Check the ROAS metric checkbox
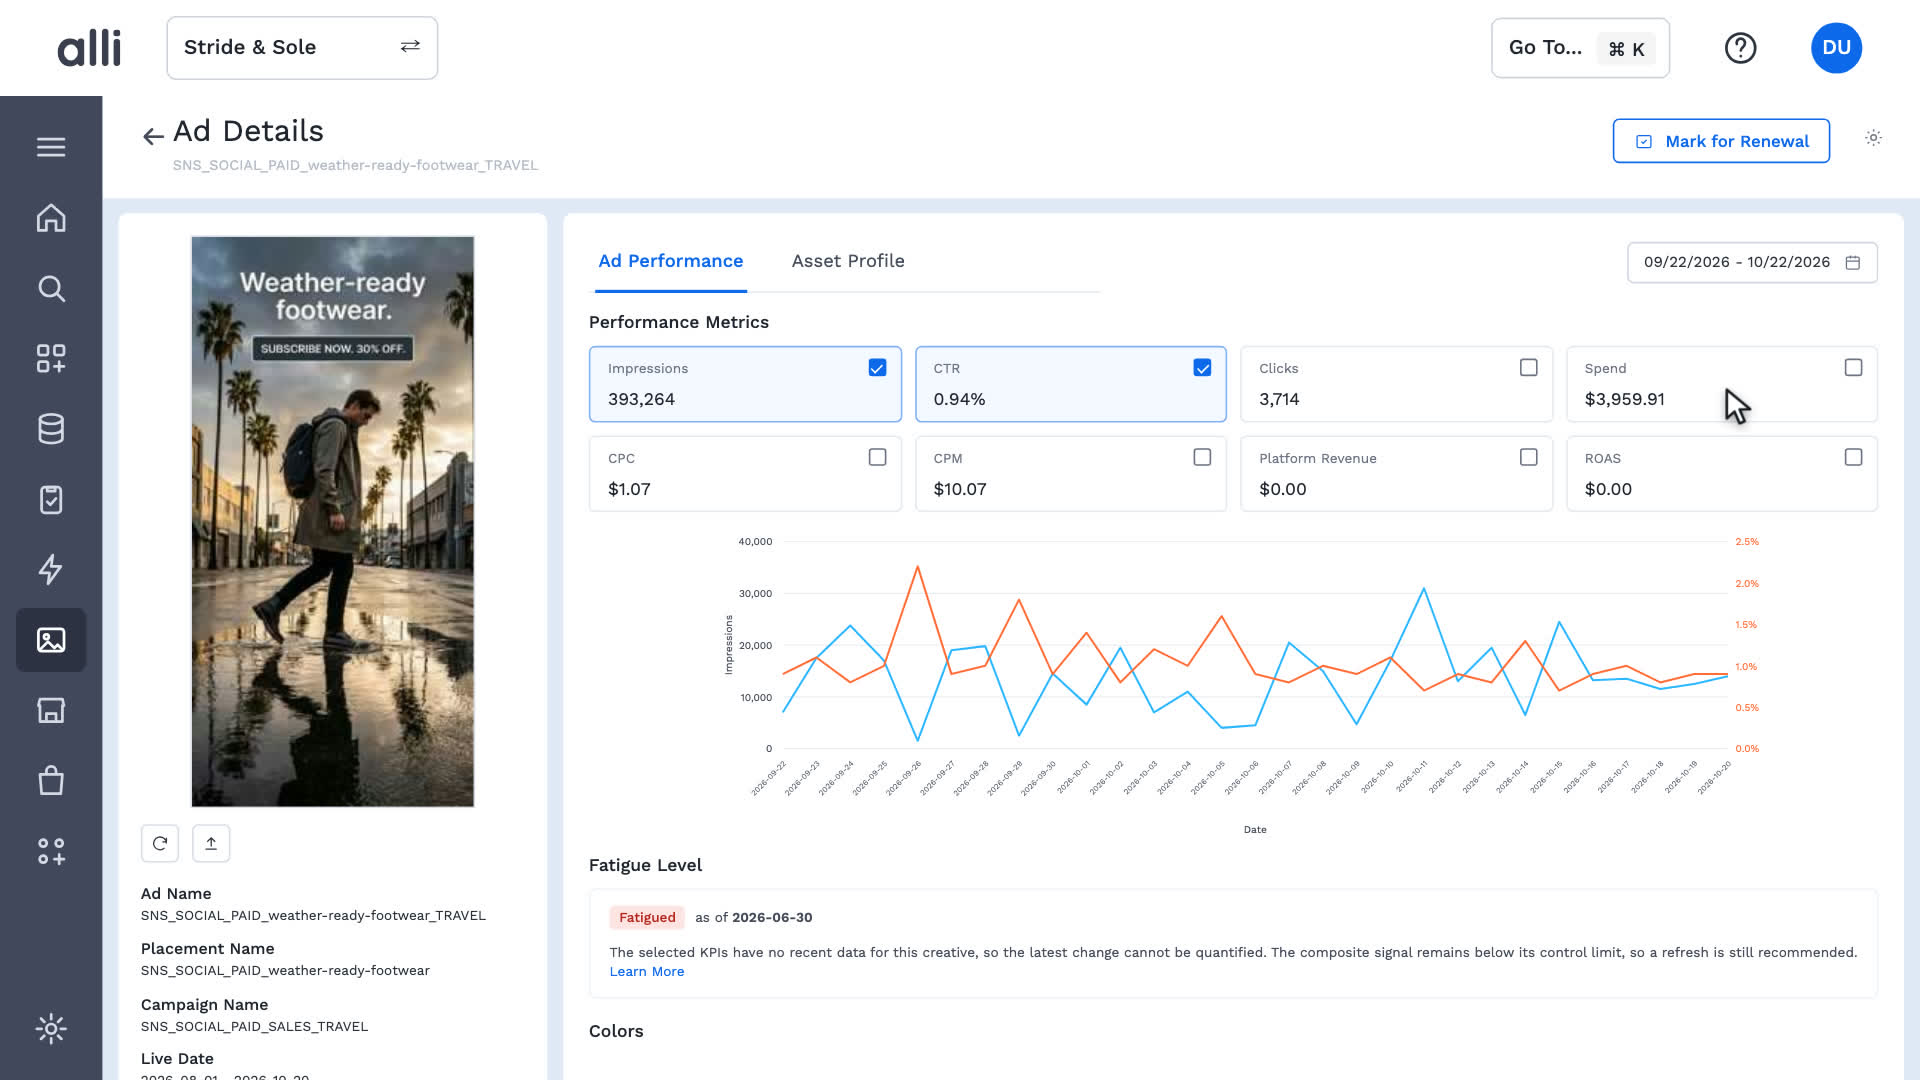1920x1080 pixels. 1853,457
